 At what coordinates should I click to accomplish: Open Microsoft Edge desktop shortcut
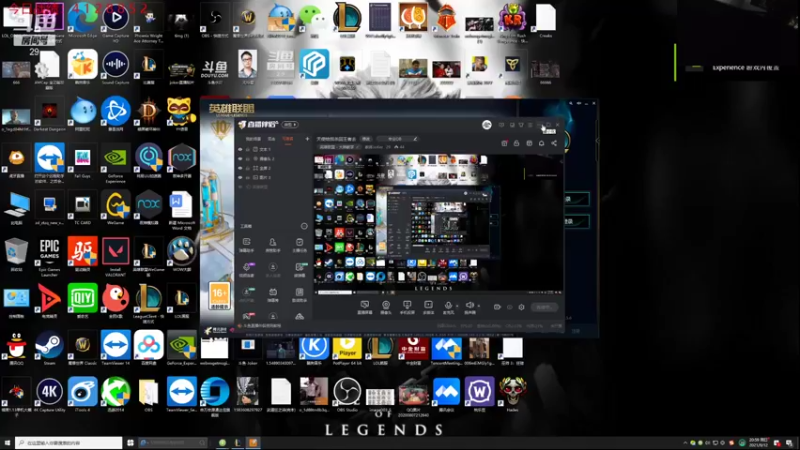[82, 18]
